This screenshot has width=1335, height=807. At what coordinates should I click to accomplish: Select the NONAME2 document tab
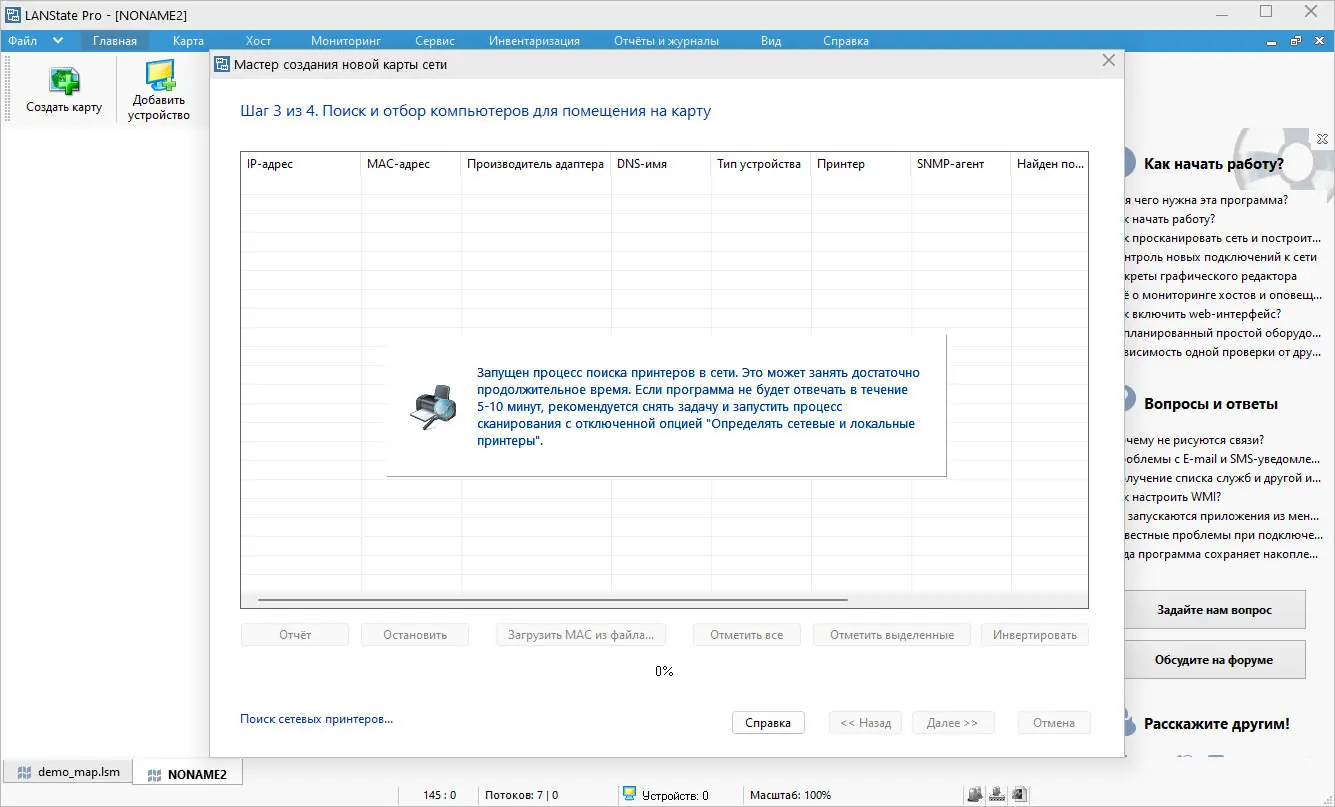tap(188, 774)
